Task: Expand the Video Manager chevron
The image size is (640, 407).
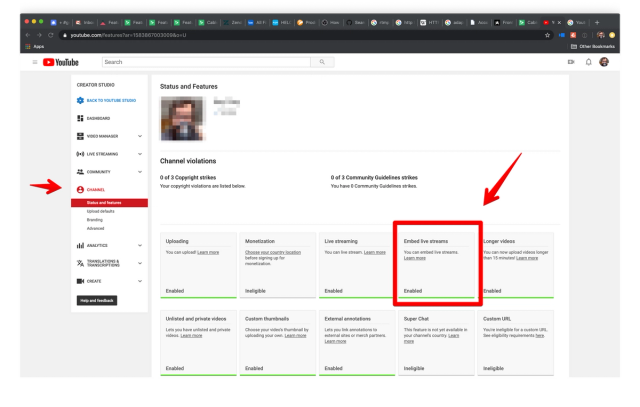Action: pos(140,136)
